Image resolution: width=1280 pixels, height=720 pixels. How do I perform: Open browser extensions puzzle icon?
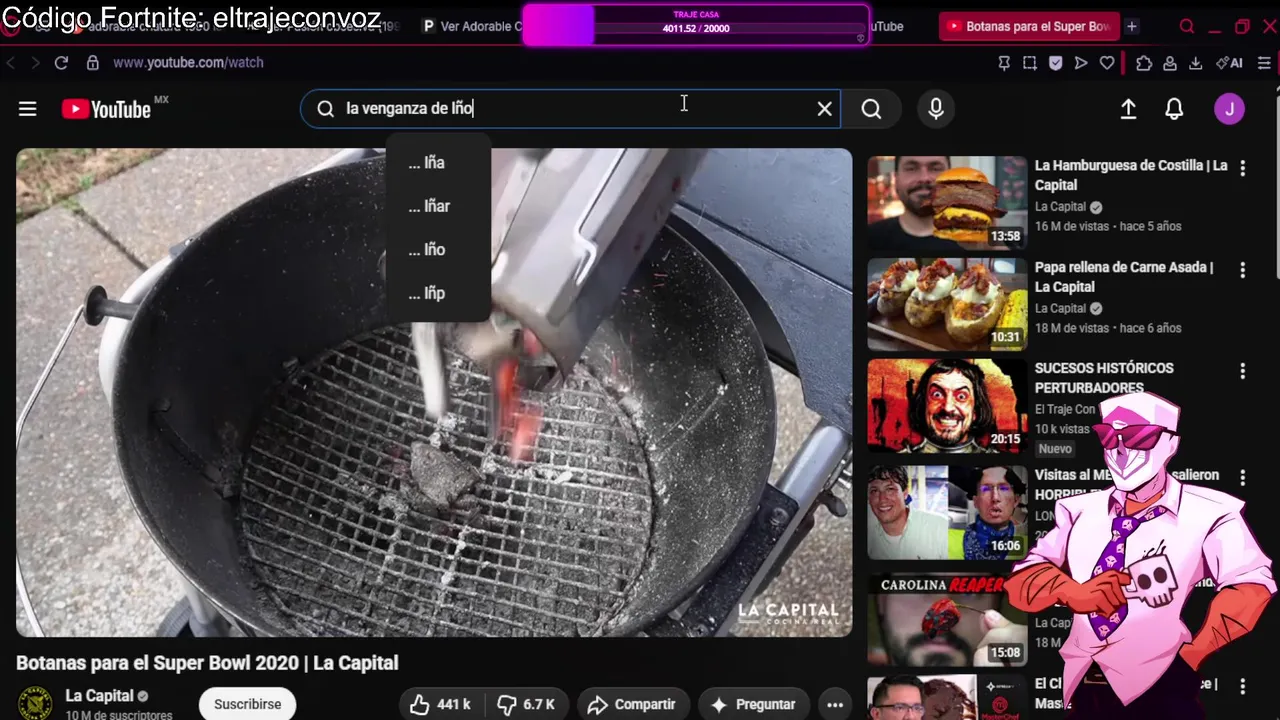click(1144, 62)
